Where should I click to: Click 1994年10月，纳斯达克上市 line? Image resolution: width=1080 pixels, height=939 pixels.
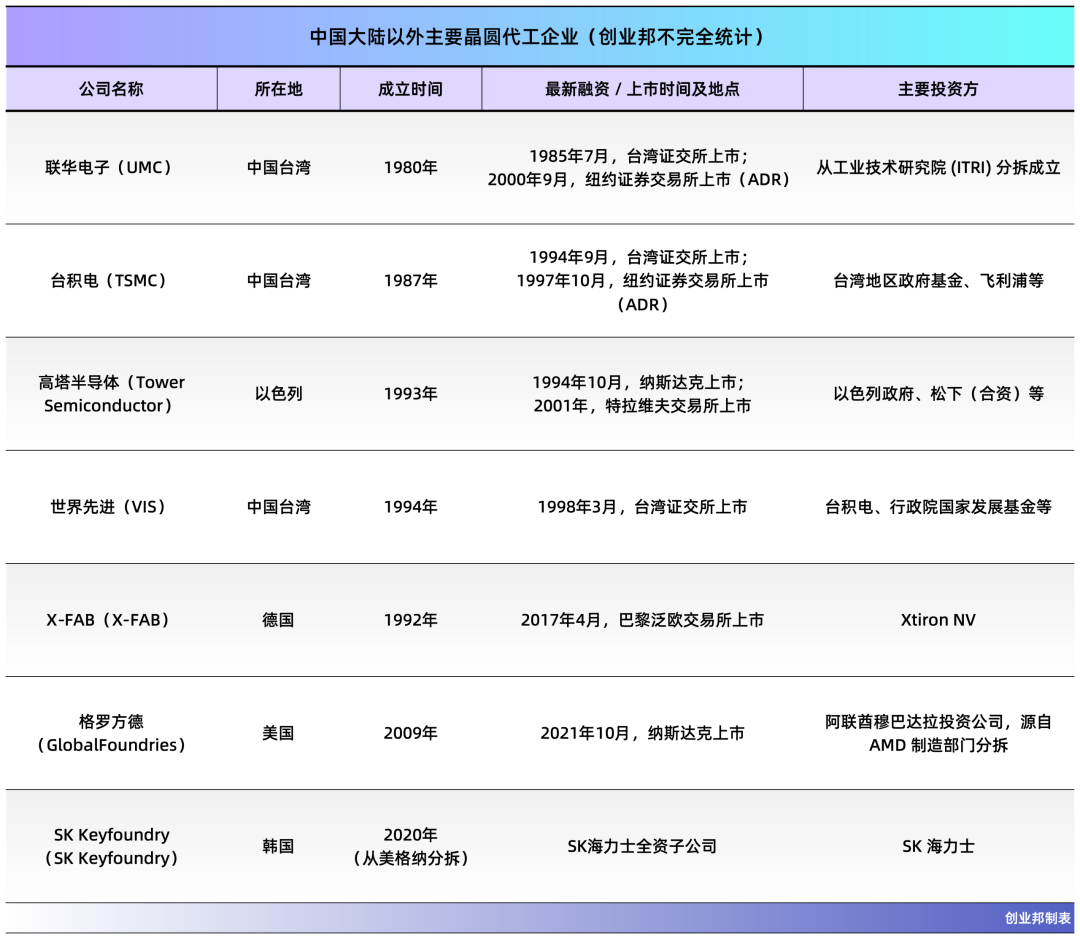(638, 382)
